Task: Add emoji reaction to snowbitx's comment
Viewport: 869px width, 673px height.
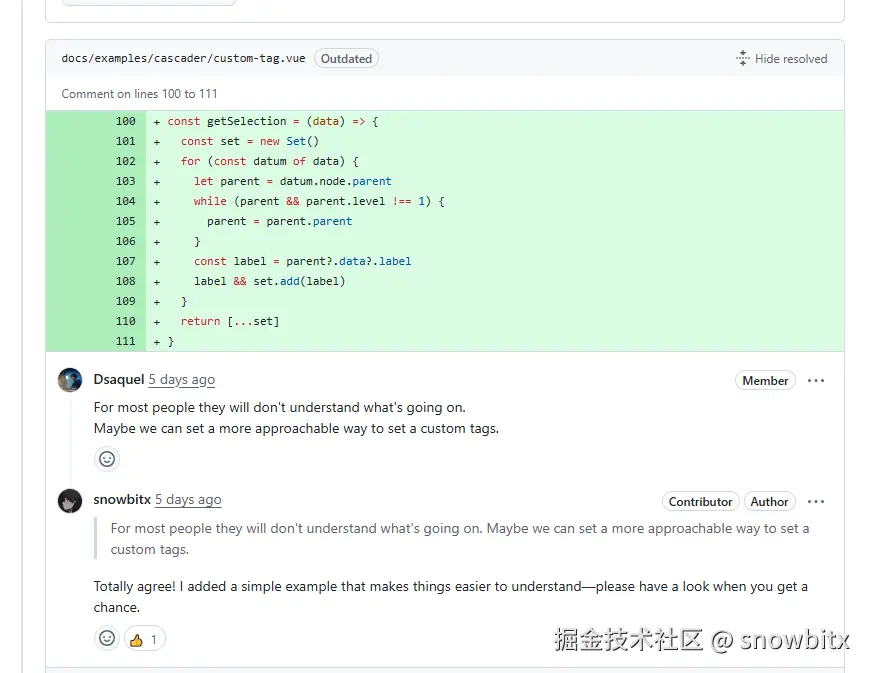Action: point(107,638)
